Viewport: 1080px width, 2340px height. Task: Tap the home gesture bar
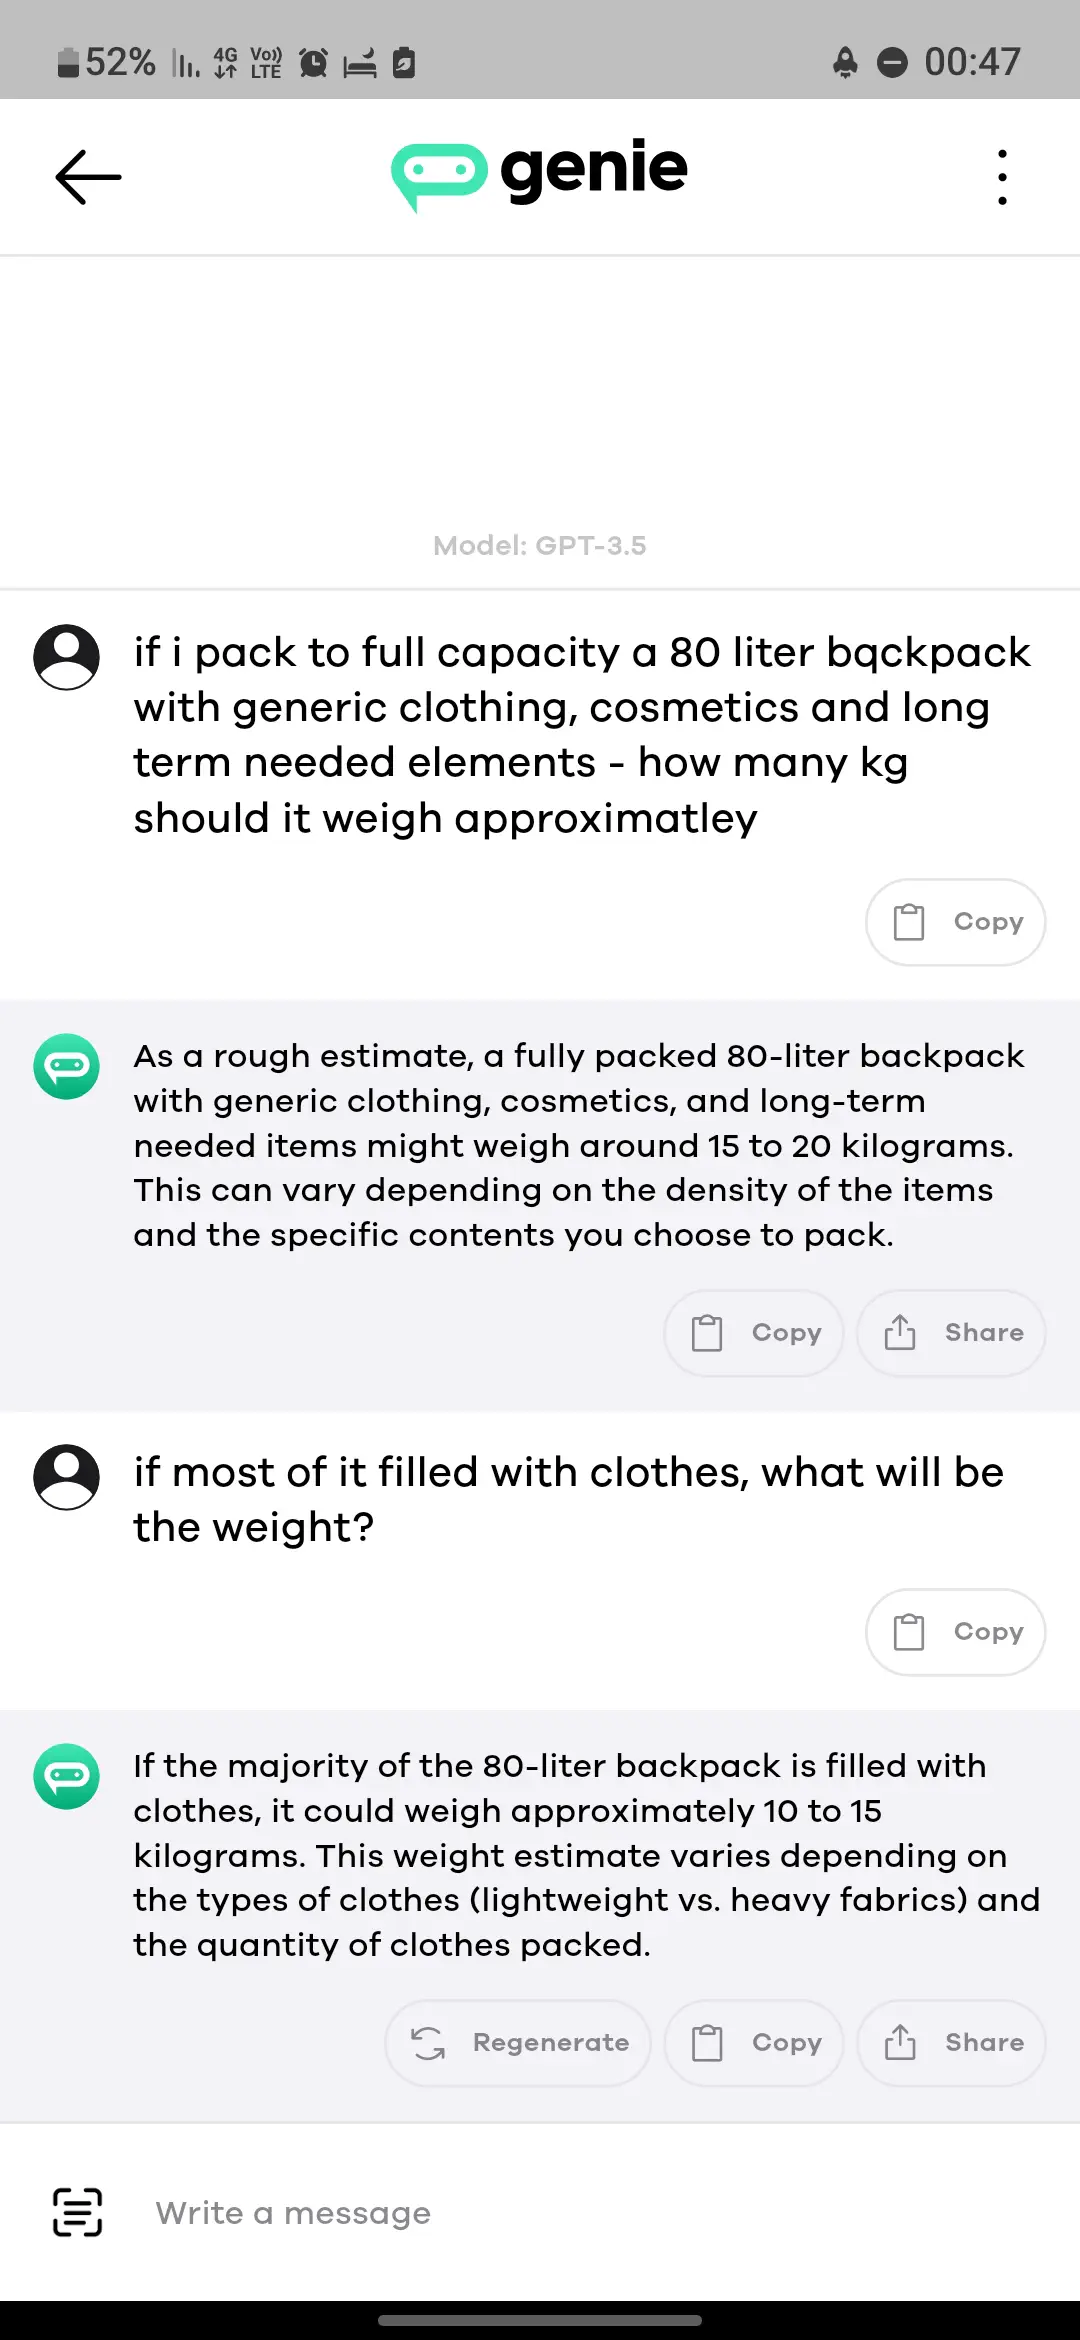(x=540, y=2320)
